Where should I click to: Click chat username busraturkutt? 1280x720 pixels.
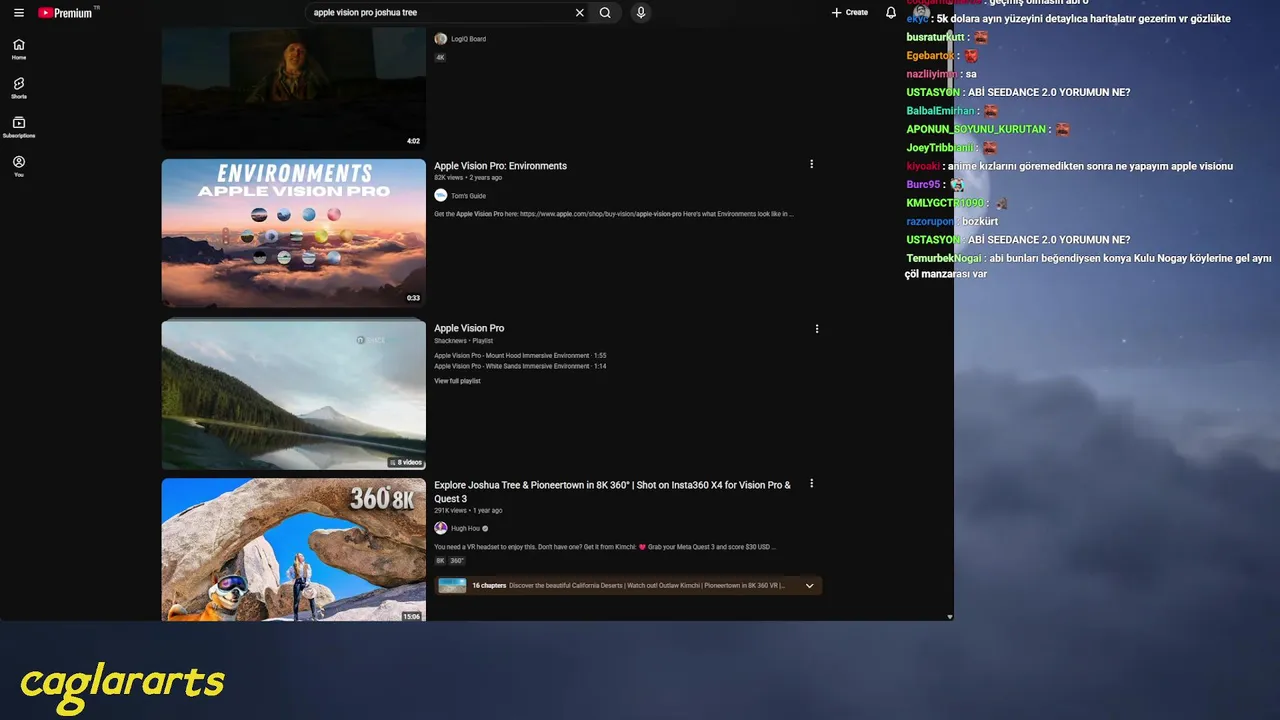[935, 37]
